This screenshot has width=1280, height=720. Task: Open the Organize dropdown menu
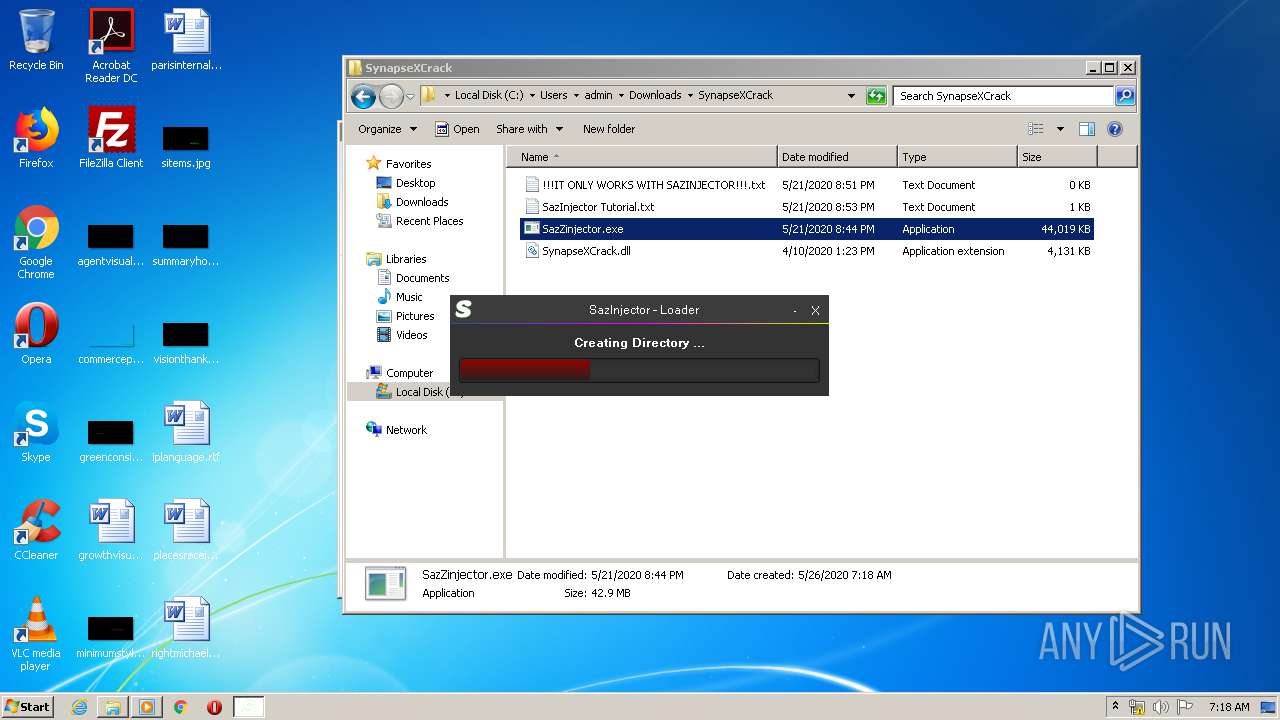click(x=386, y=129)
